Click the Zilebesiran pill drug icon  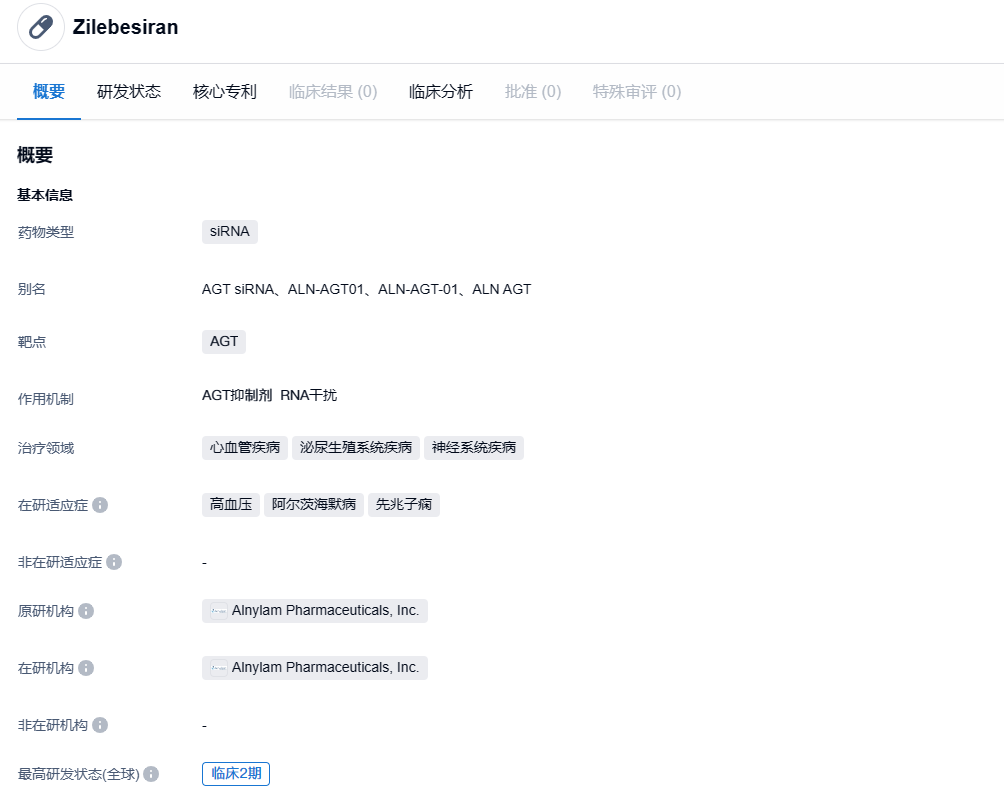41,27
